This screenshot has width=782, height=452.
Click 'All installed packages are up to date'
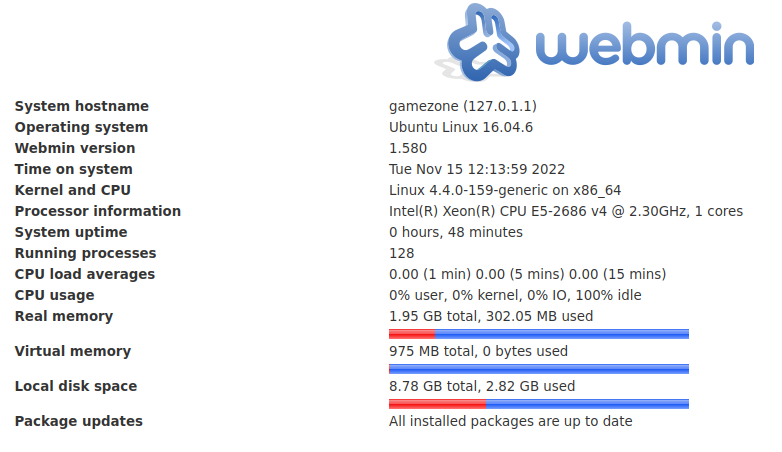click(x=510, y=421)
